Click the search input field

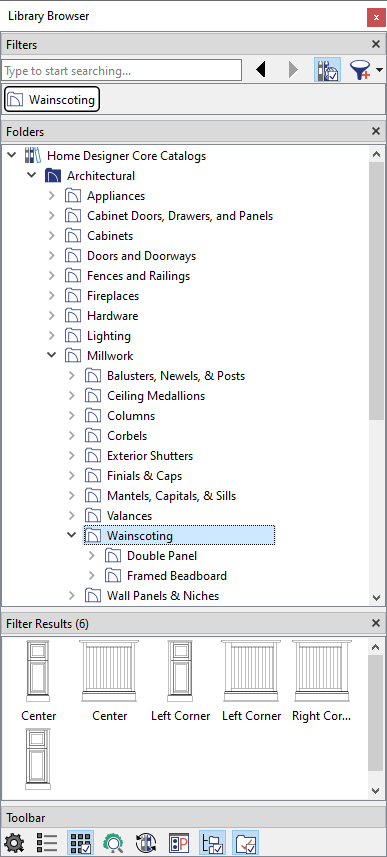(121, 71)
